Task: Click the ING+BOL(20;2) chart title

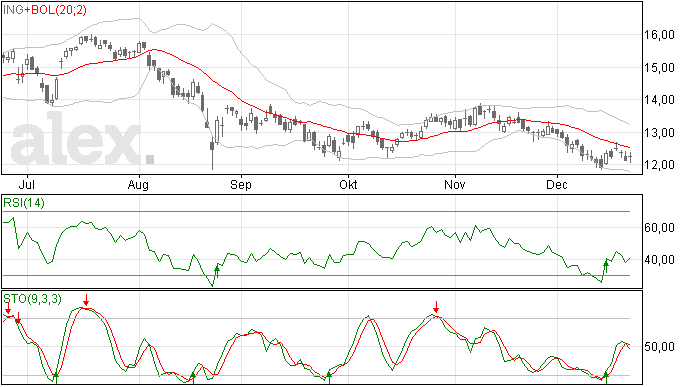Action: 45,9
